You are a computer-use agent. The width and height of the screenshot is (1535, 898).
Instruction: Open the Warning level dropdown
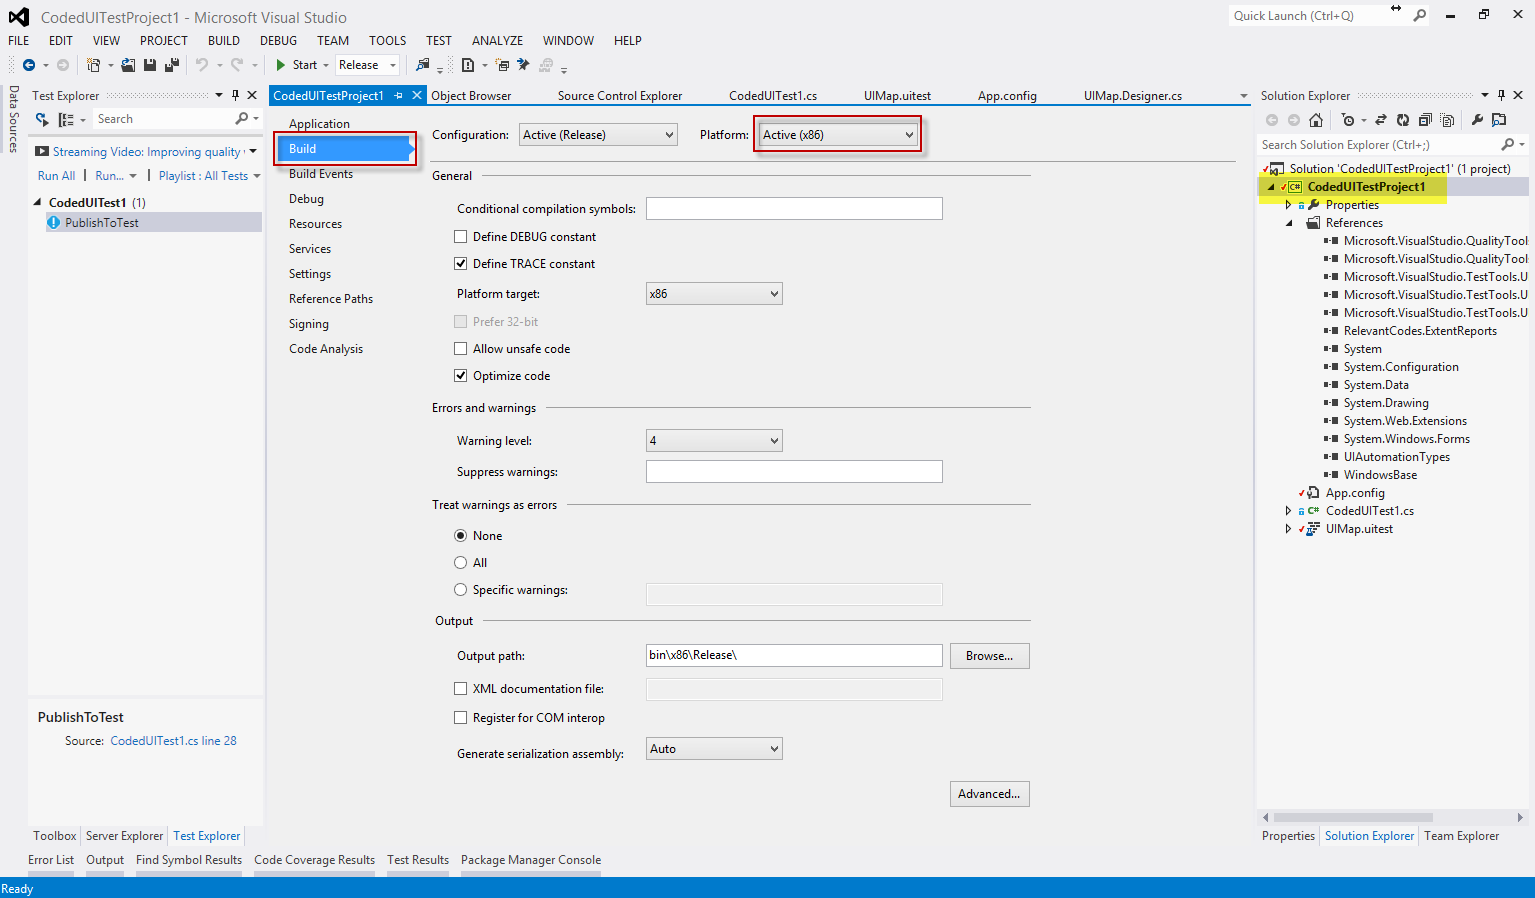coord(714,441)
